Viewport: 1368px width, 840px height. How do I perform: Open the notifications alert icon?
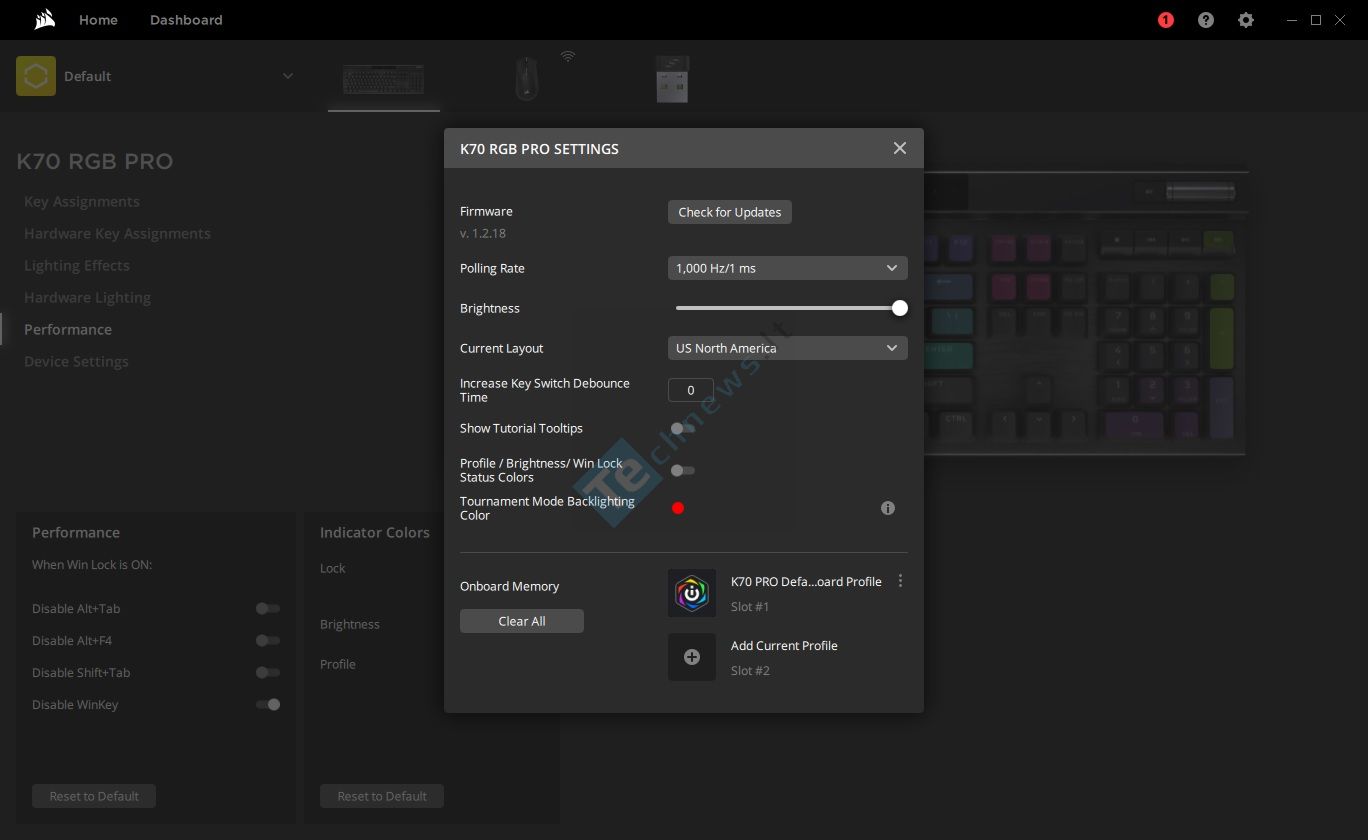click(x=1166, y=20)
